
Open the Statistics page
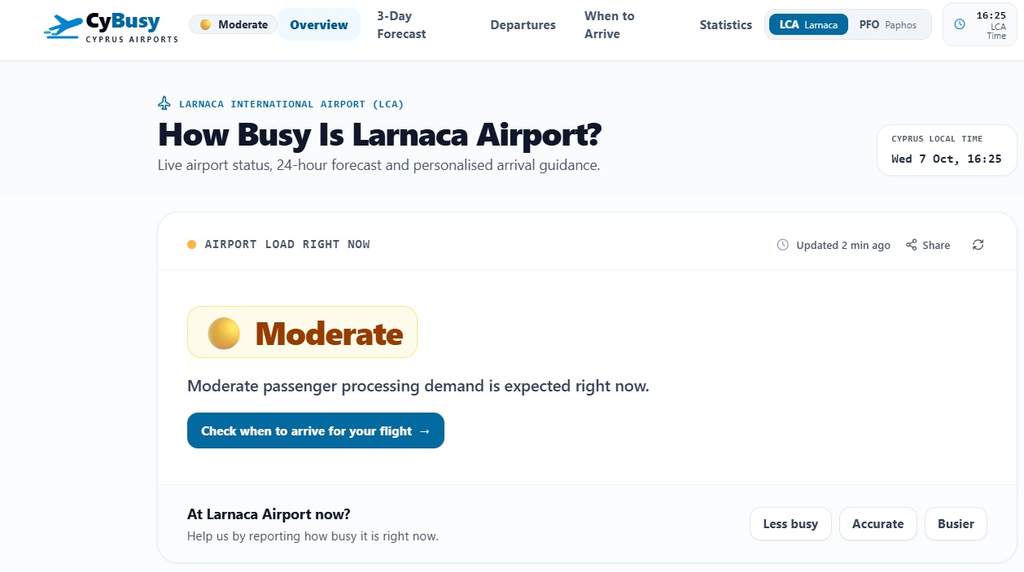pyautogui.click(x=726, y=25)
